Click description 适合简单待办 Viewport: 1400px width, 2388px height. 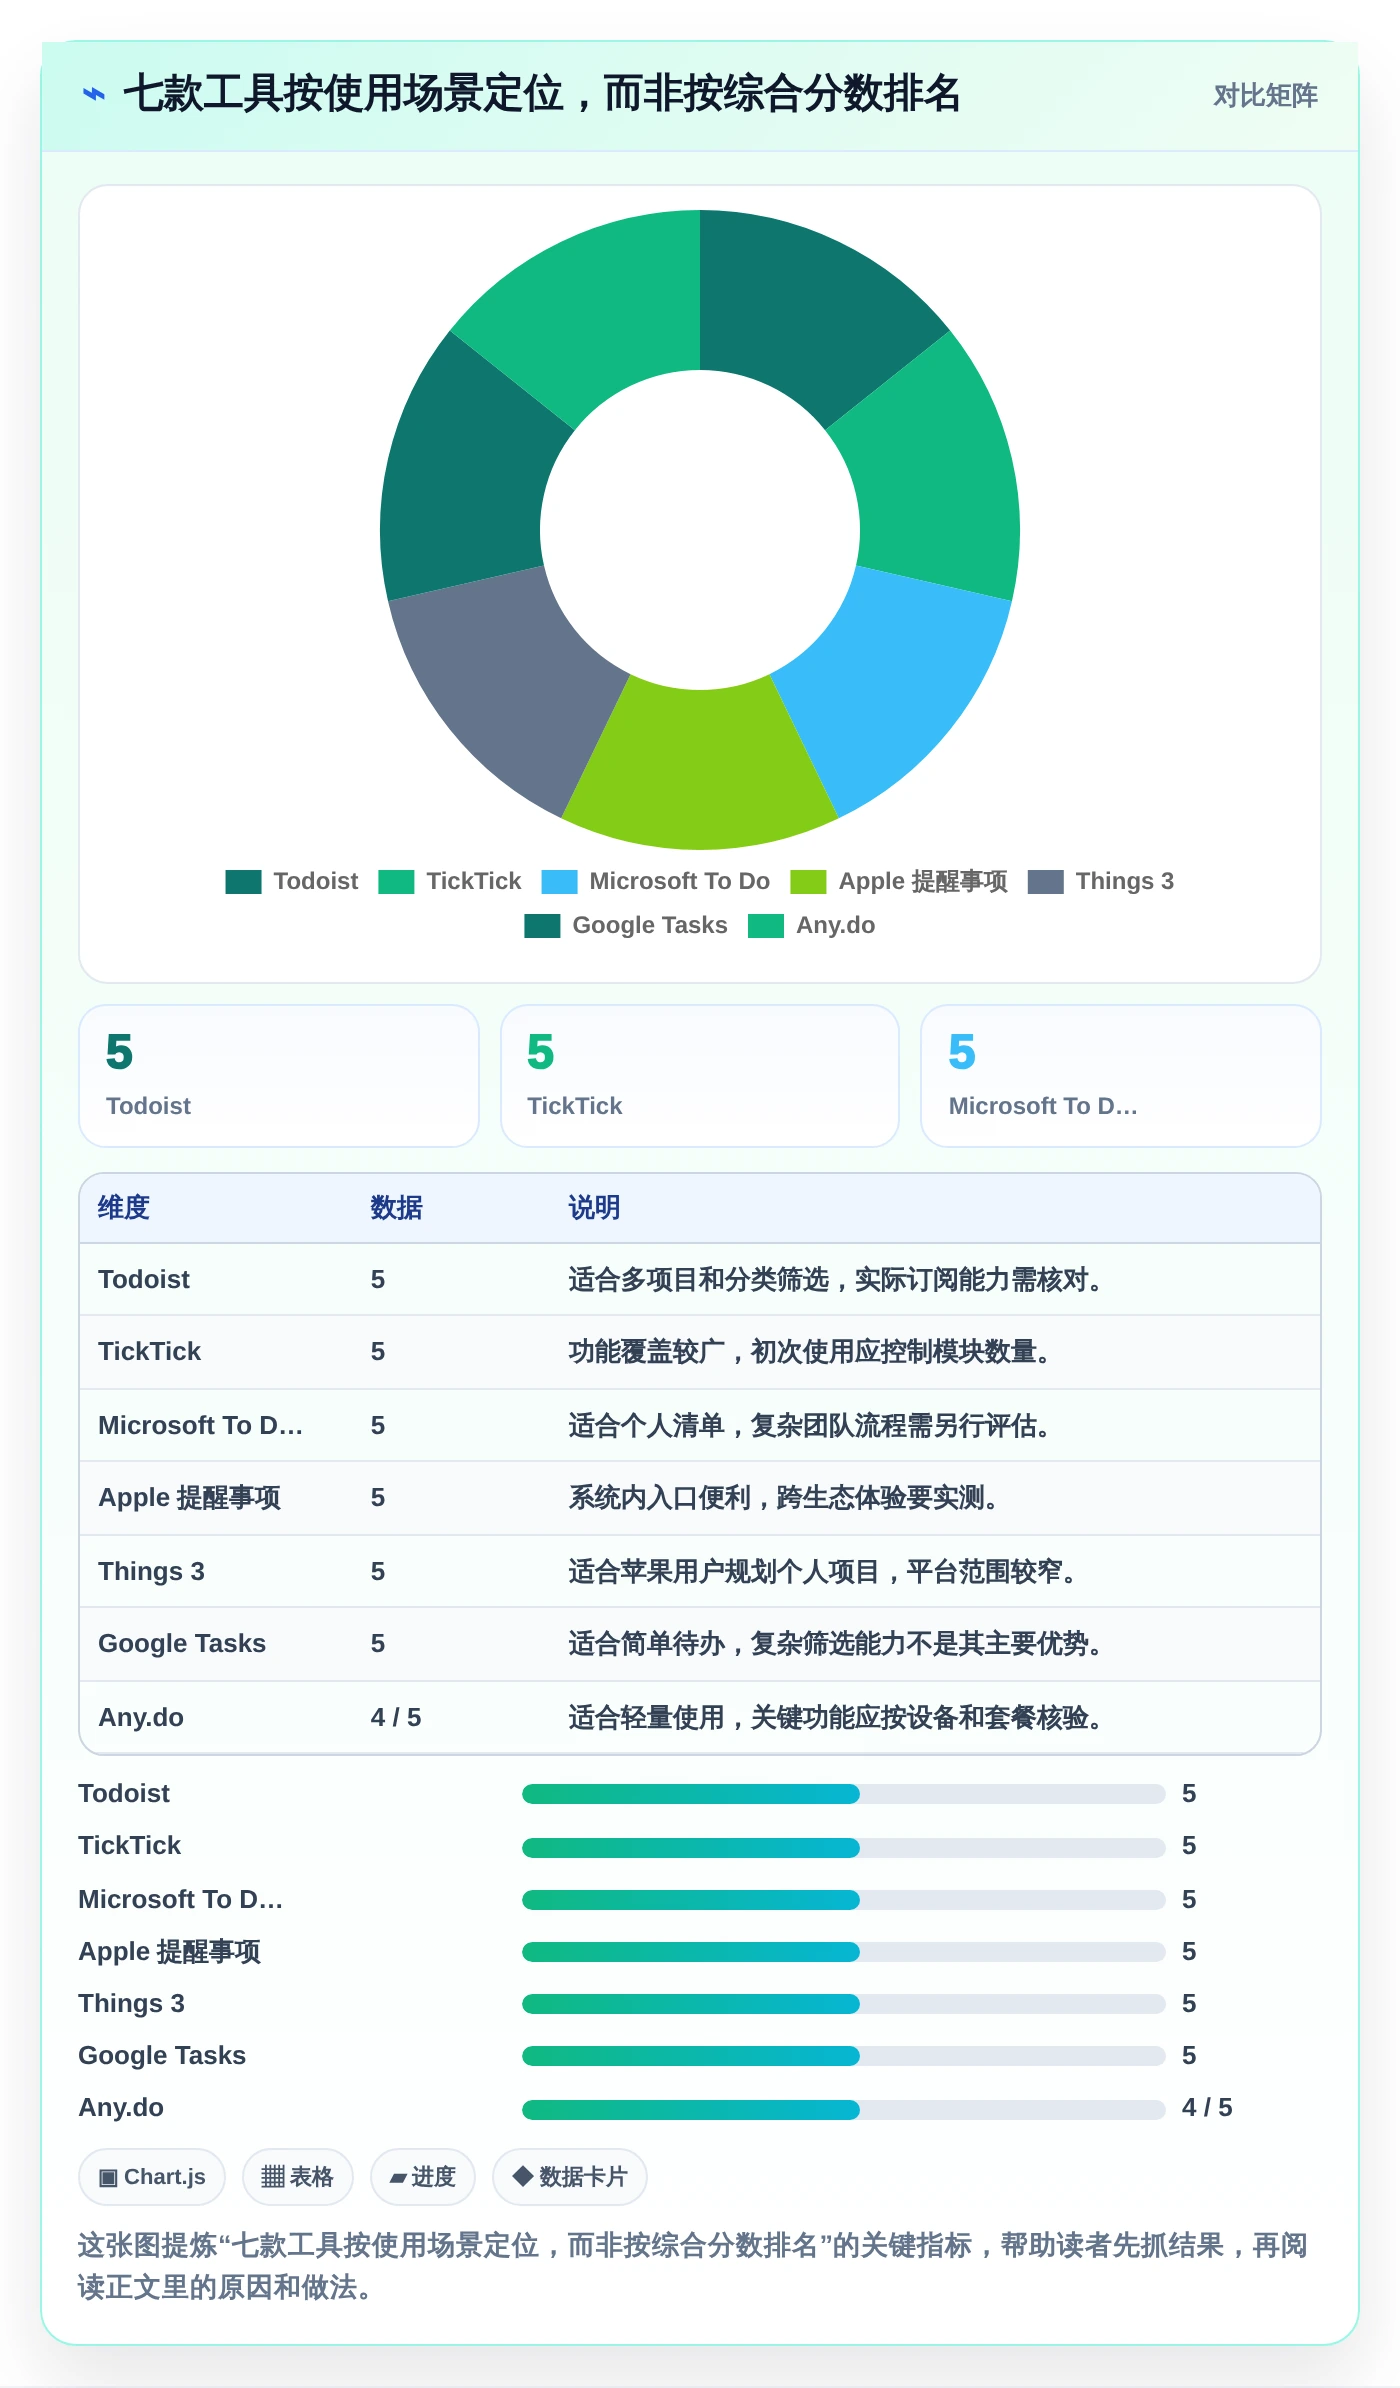(837, 1643)
